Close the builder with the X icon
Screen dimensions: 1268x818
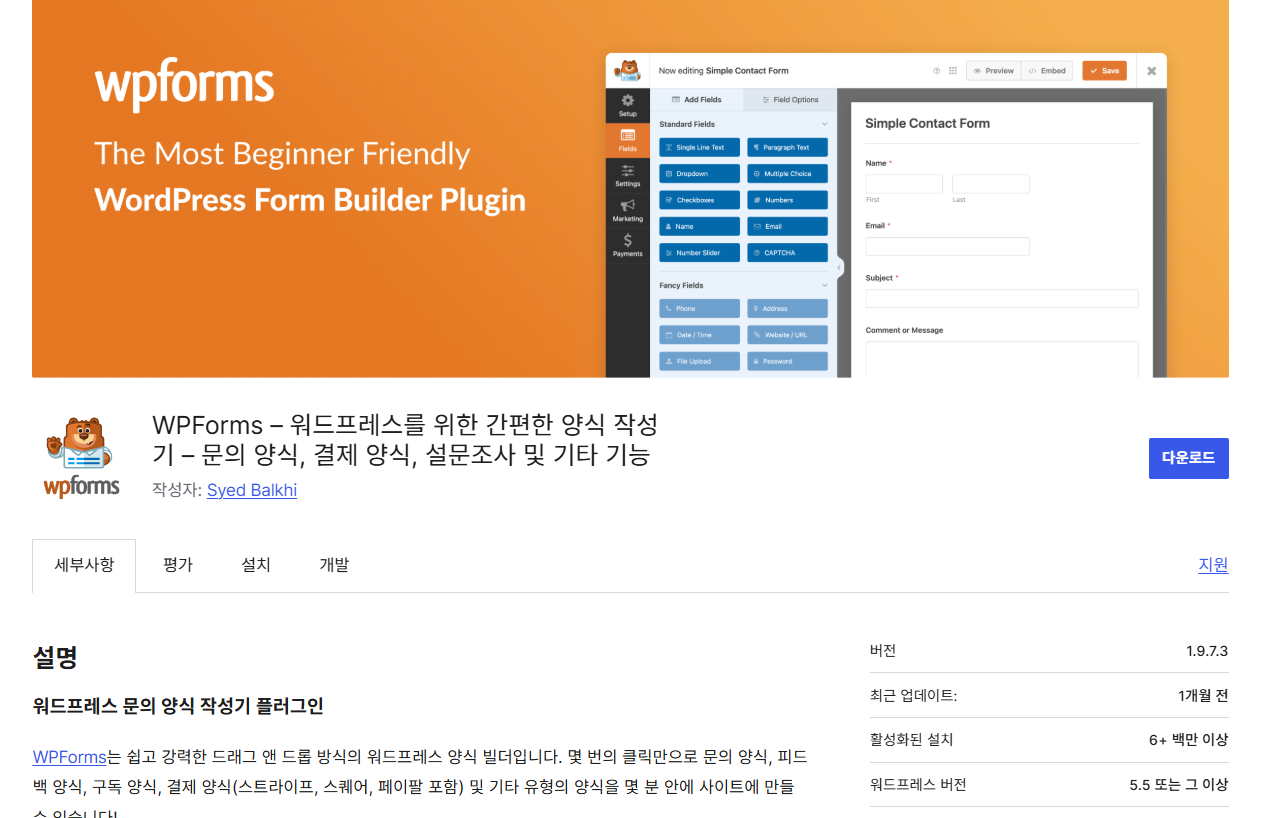point(1151,71)
